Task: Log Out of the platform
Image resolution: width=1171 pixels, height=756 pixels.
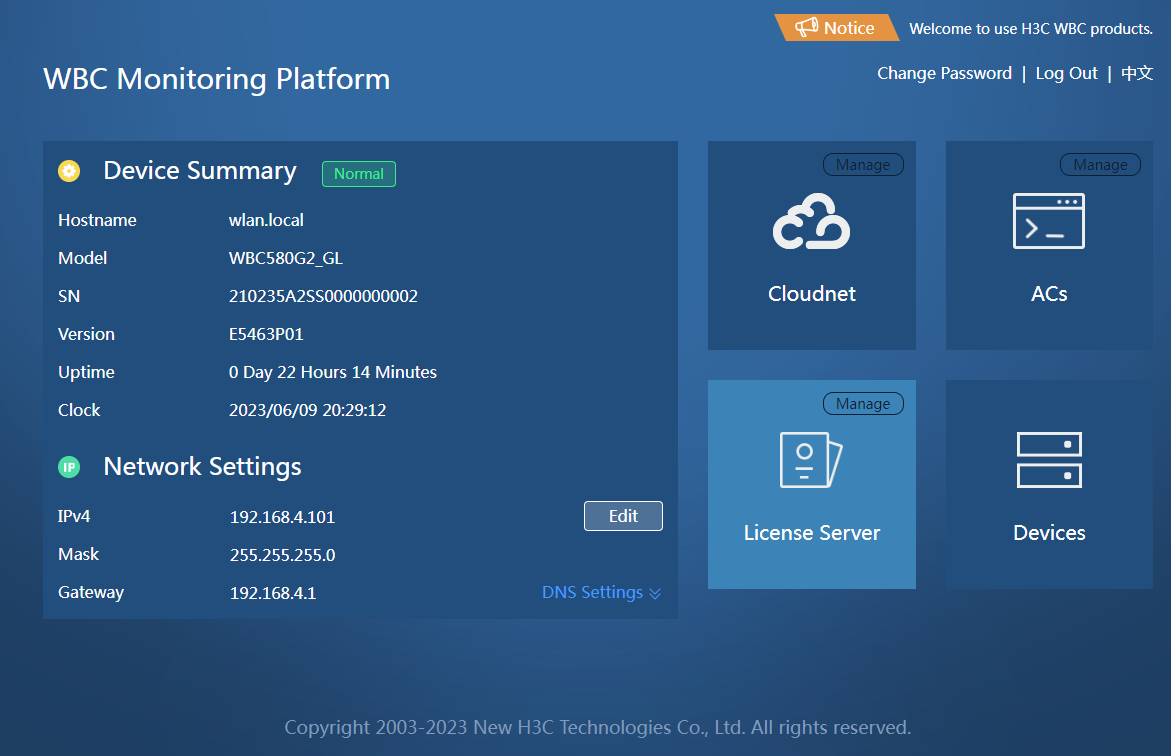Action: click(1066, 73)
